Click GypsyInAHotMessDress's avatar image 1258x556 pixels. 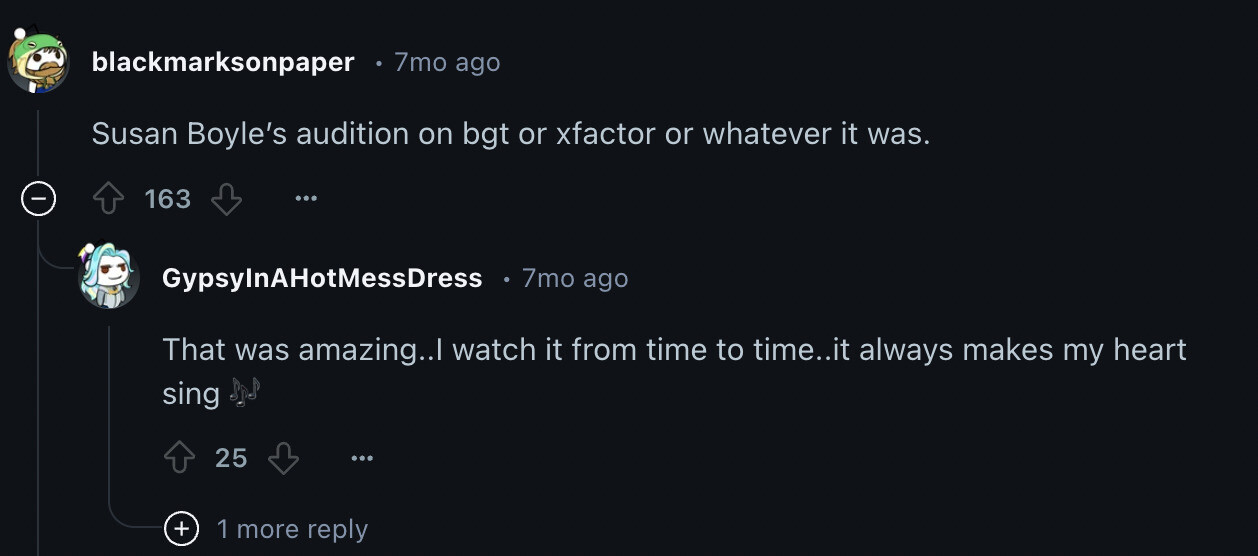click(108, 275)
